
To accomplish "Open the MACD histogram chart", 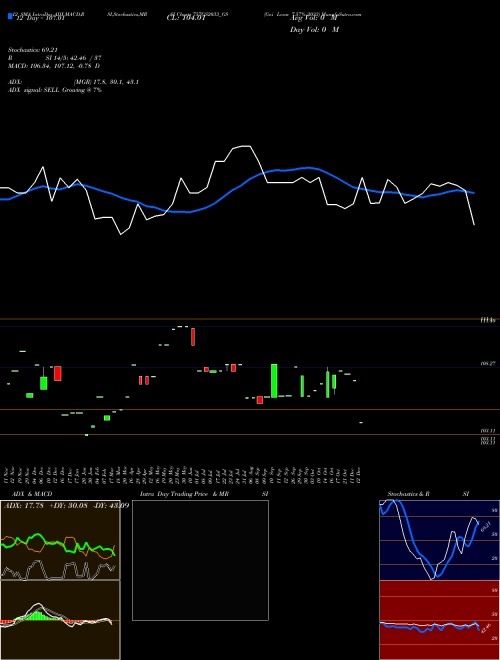I will click(60, 620).
